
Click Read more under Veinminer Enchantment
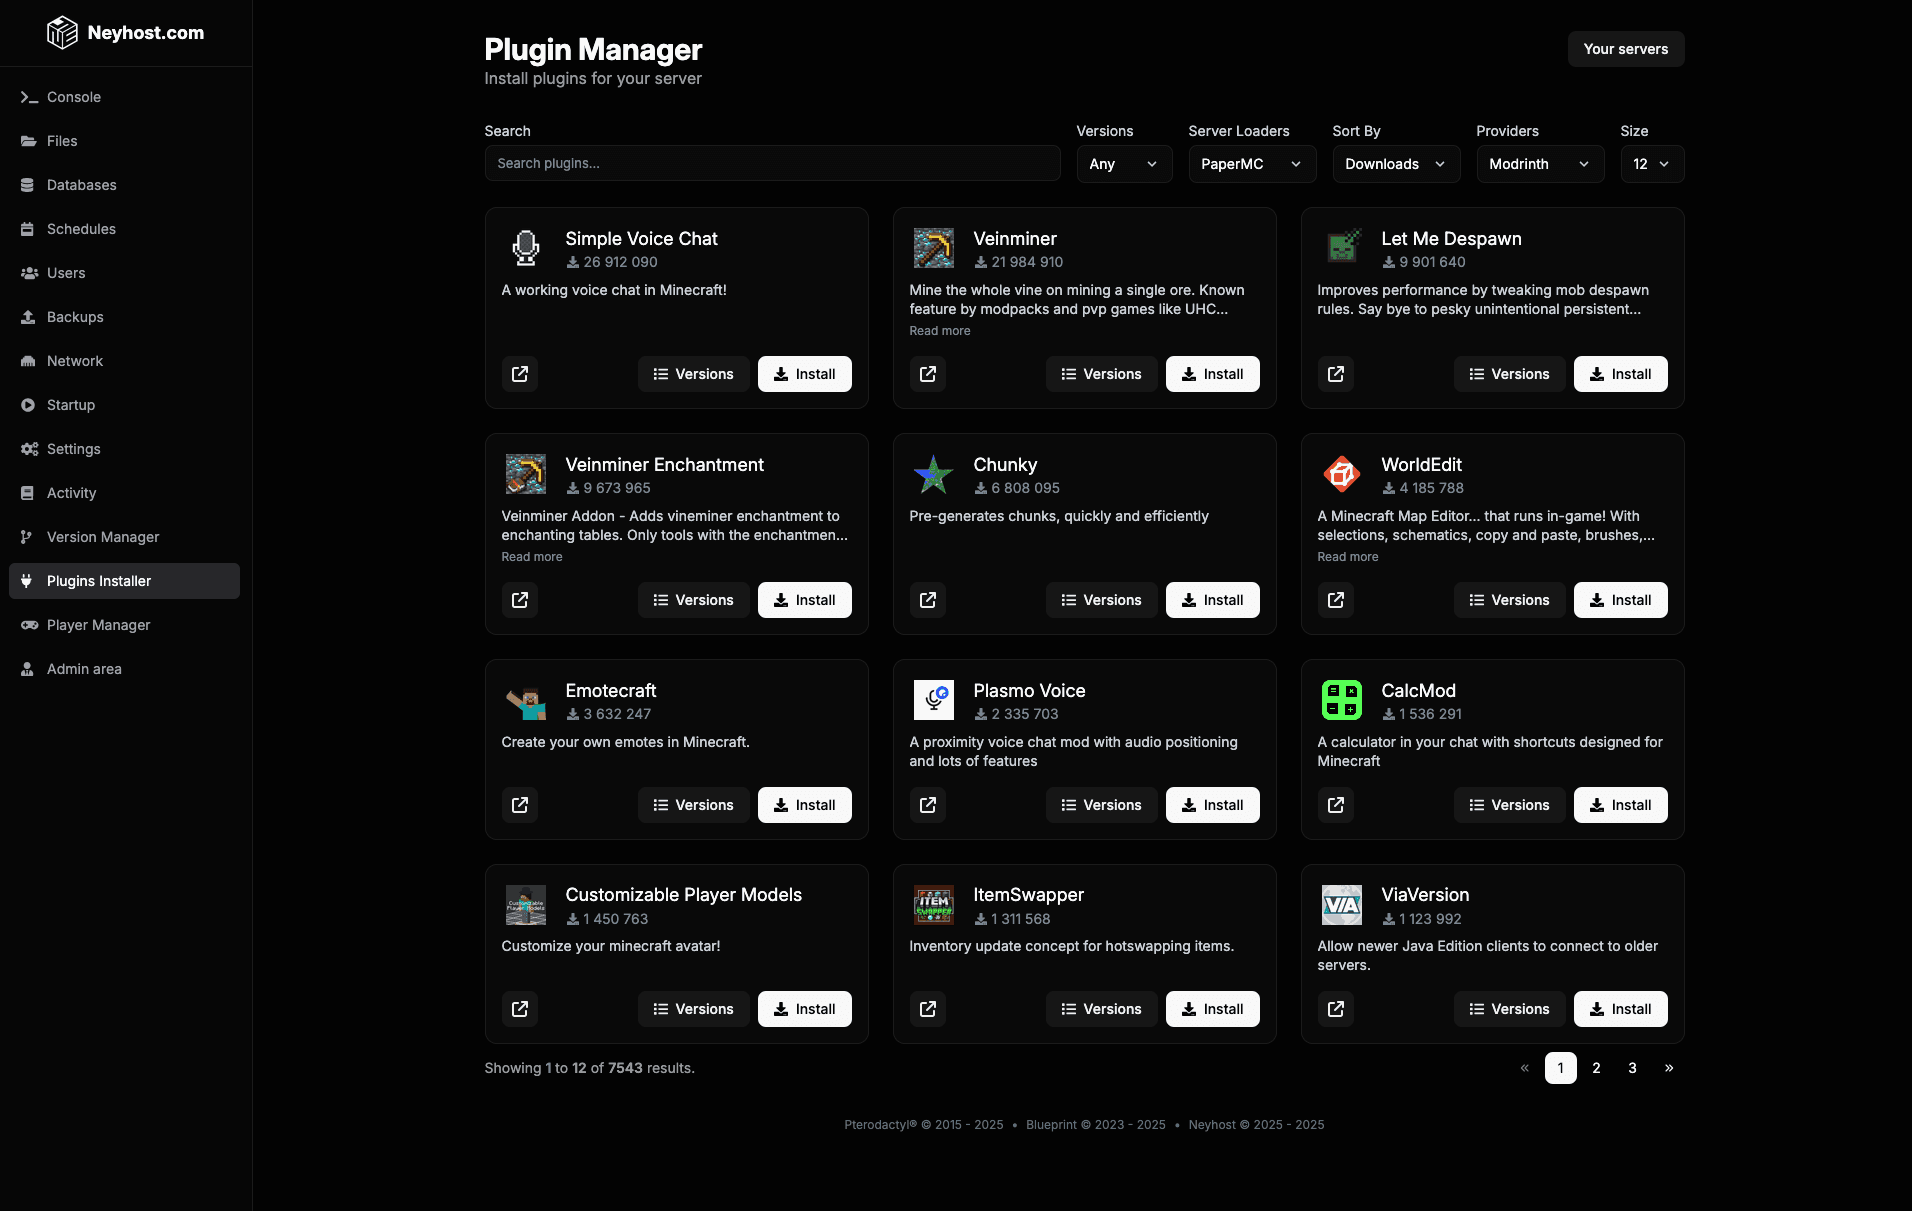point(531,557)
